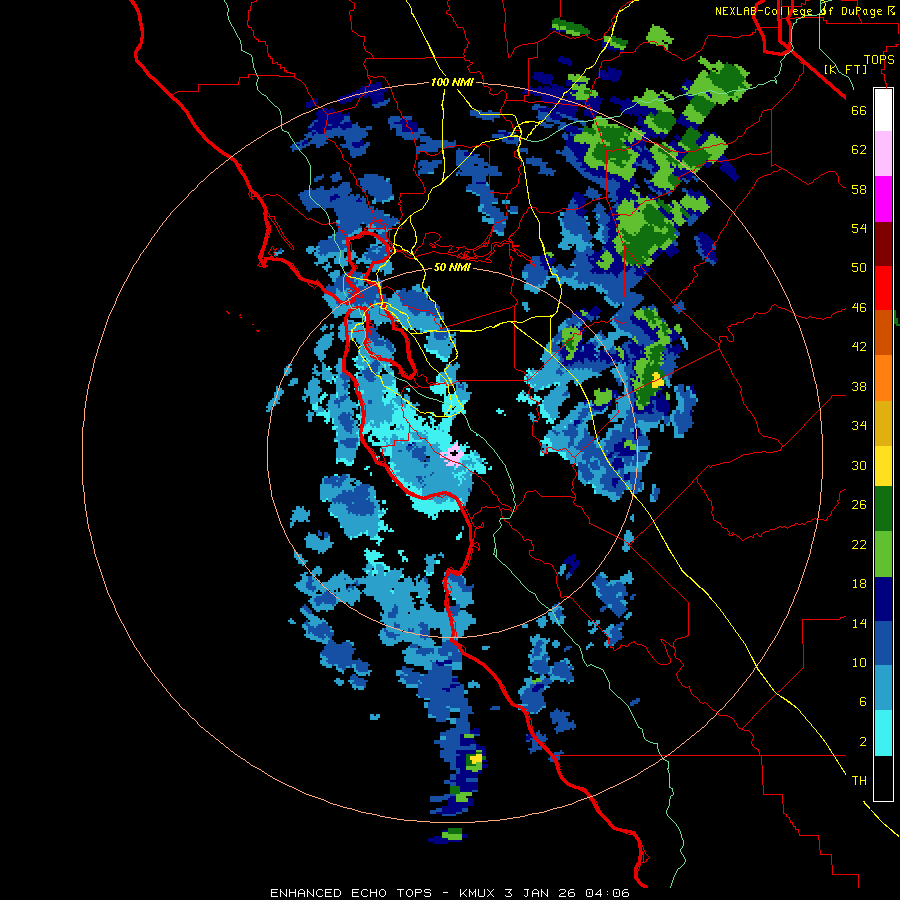This screenshot has width=900, height=900.
Task: Click the legend value 26
Action: (859, 505)
